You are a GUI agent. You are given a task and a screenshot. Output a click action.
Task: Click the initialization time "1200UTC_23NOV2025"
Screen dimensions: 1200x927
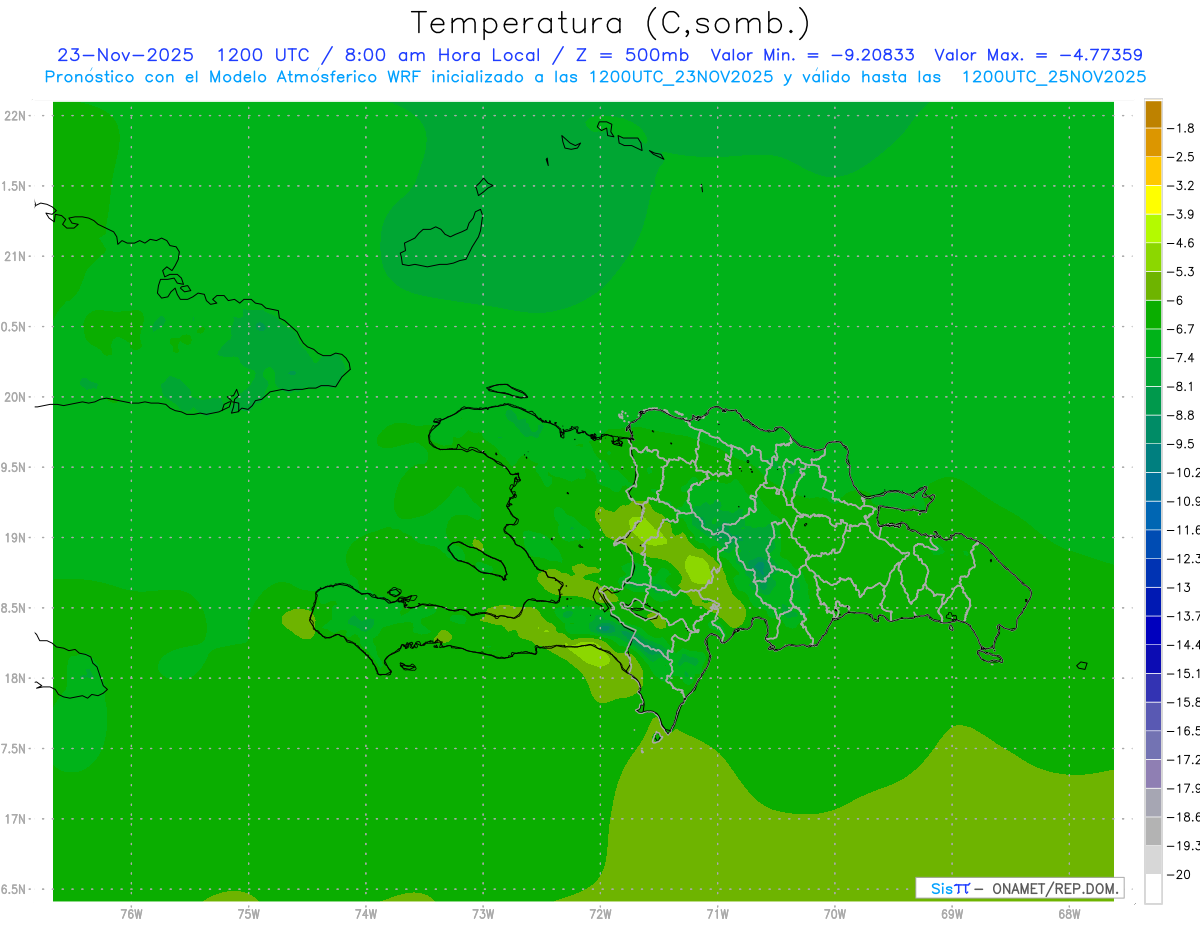pyautogui.click(x=680, y=76)
